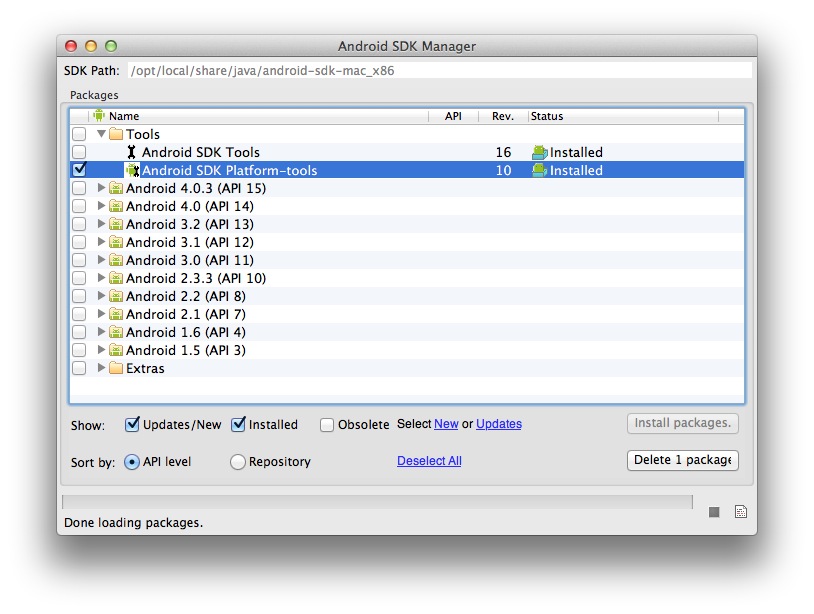
Task: Check the Android SDK Tools checkbox
Action: [79, 152]
